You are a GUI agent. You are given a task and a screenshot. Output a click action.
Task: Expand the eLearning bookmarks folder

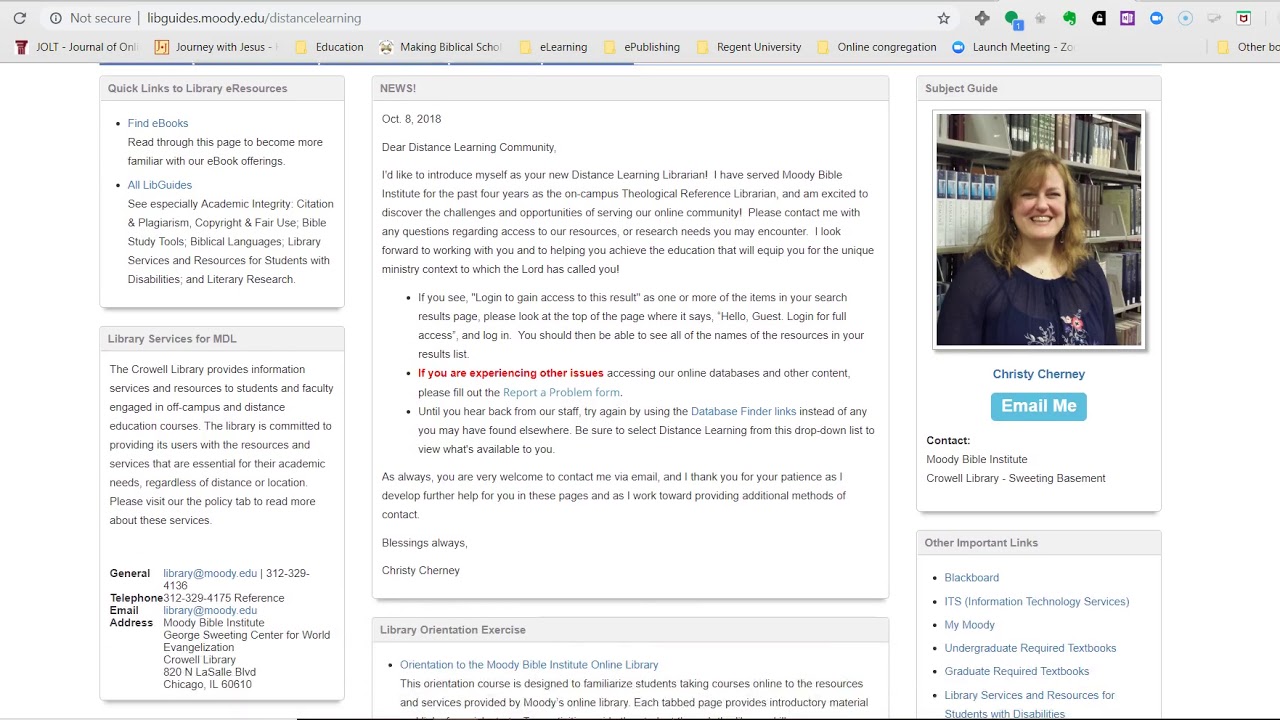tap(553, 47)
